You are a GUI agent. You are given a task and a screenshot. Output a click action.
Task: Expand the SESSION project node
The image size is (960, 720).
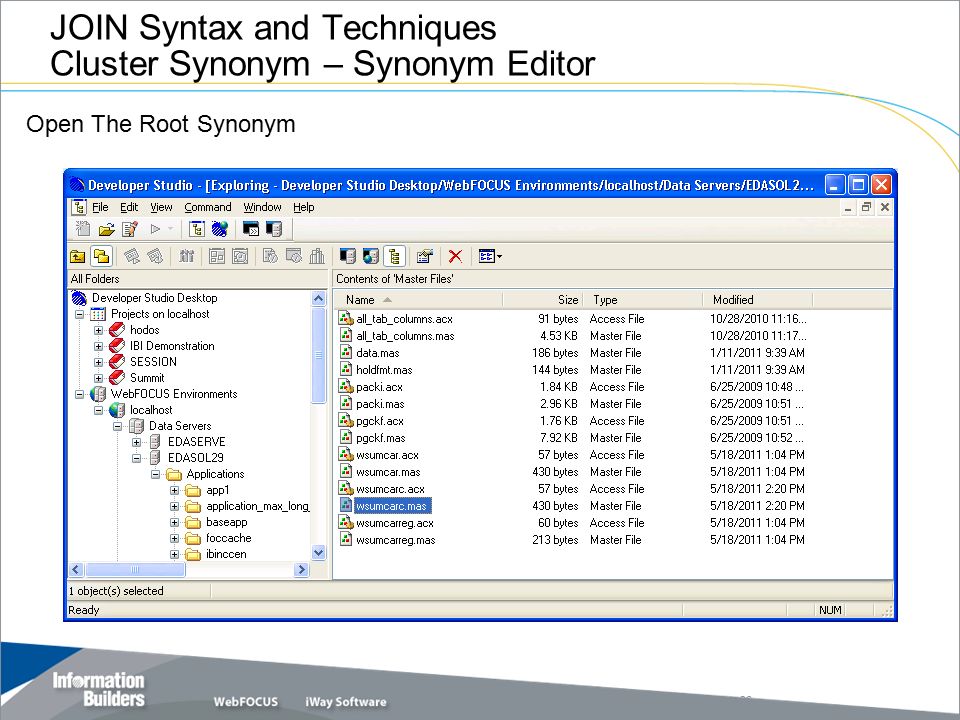pos(98,362)
